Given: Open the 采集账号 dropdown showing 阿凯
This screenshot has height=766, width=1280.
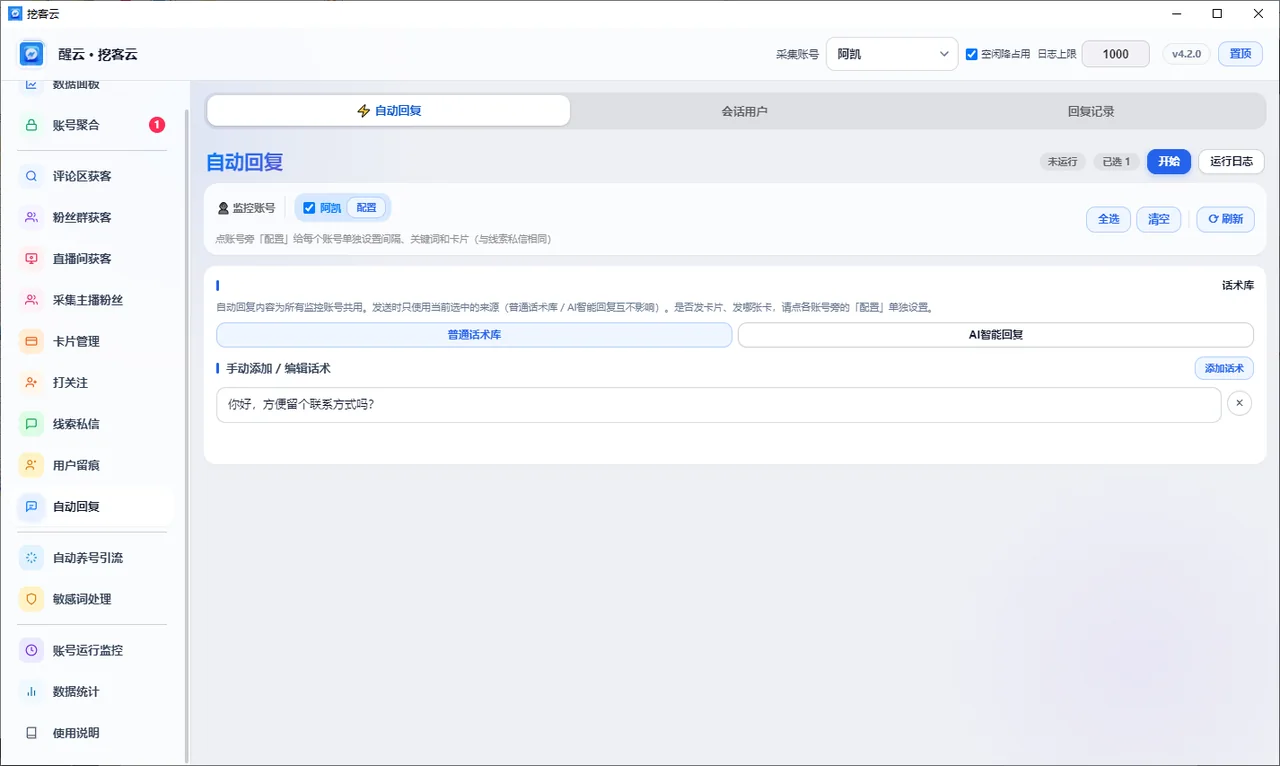Looking at the screenshot, I should point(892,54).
